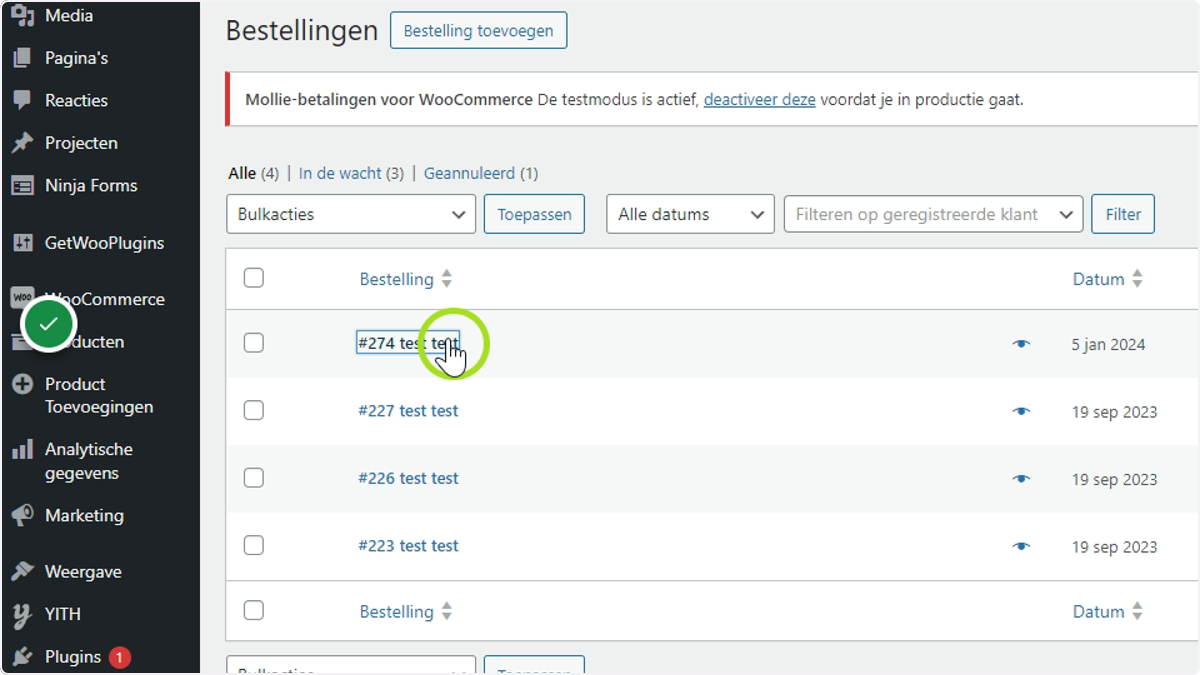1200x675 pixels.
Task: Click the Analytische gegevens bar chart icon
Action: coord(22,450)
